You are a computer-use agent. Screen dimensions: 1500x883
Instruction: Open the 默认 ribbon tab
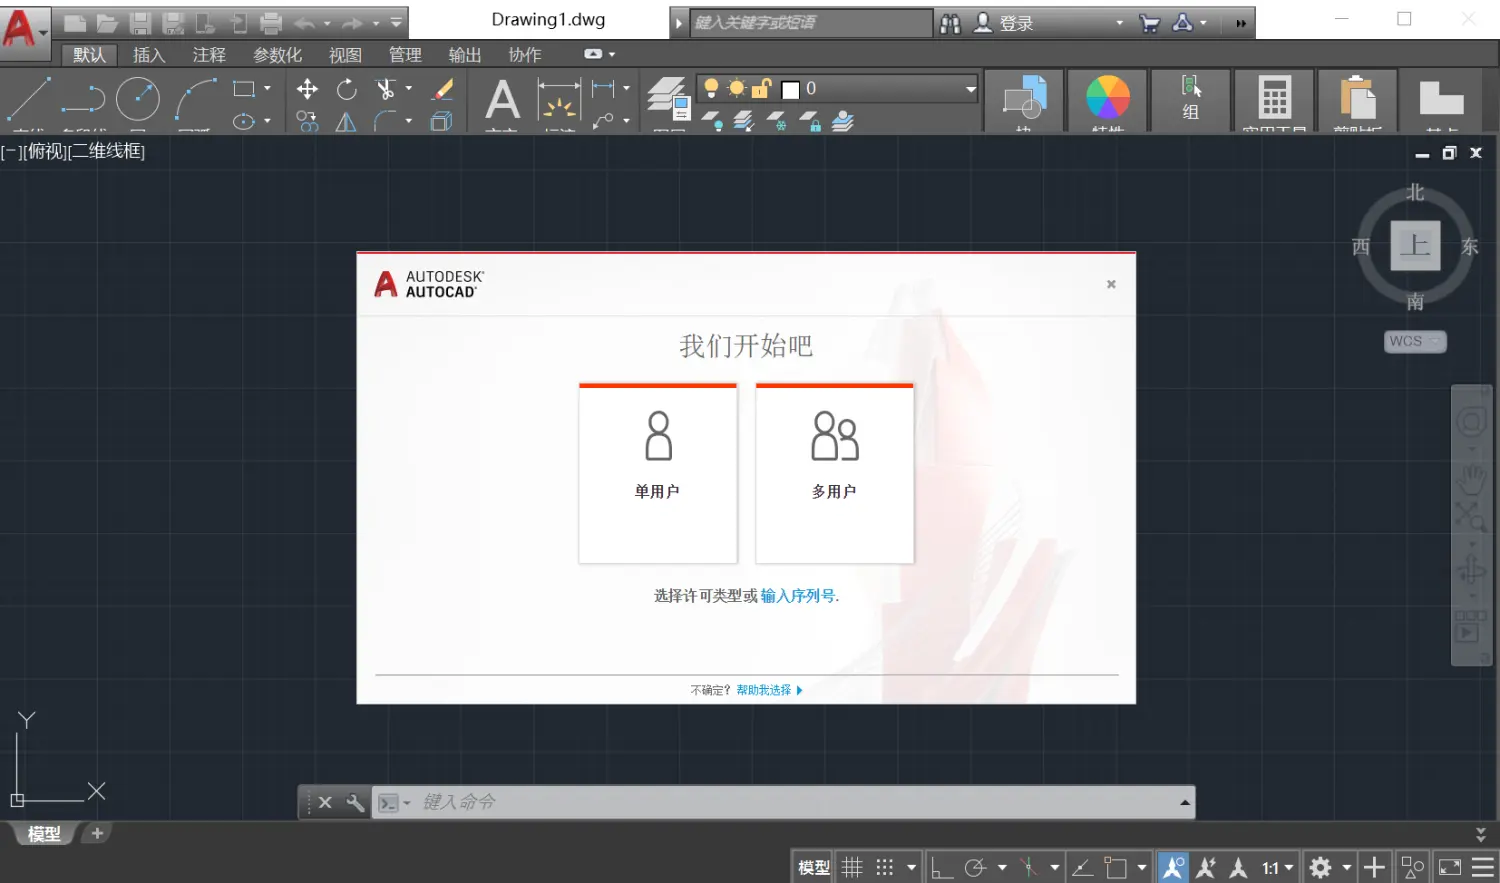pyautogui.click(x=89, y=55)
